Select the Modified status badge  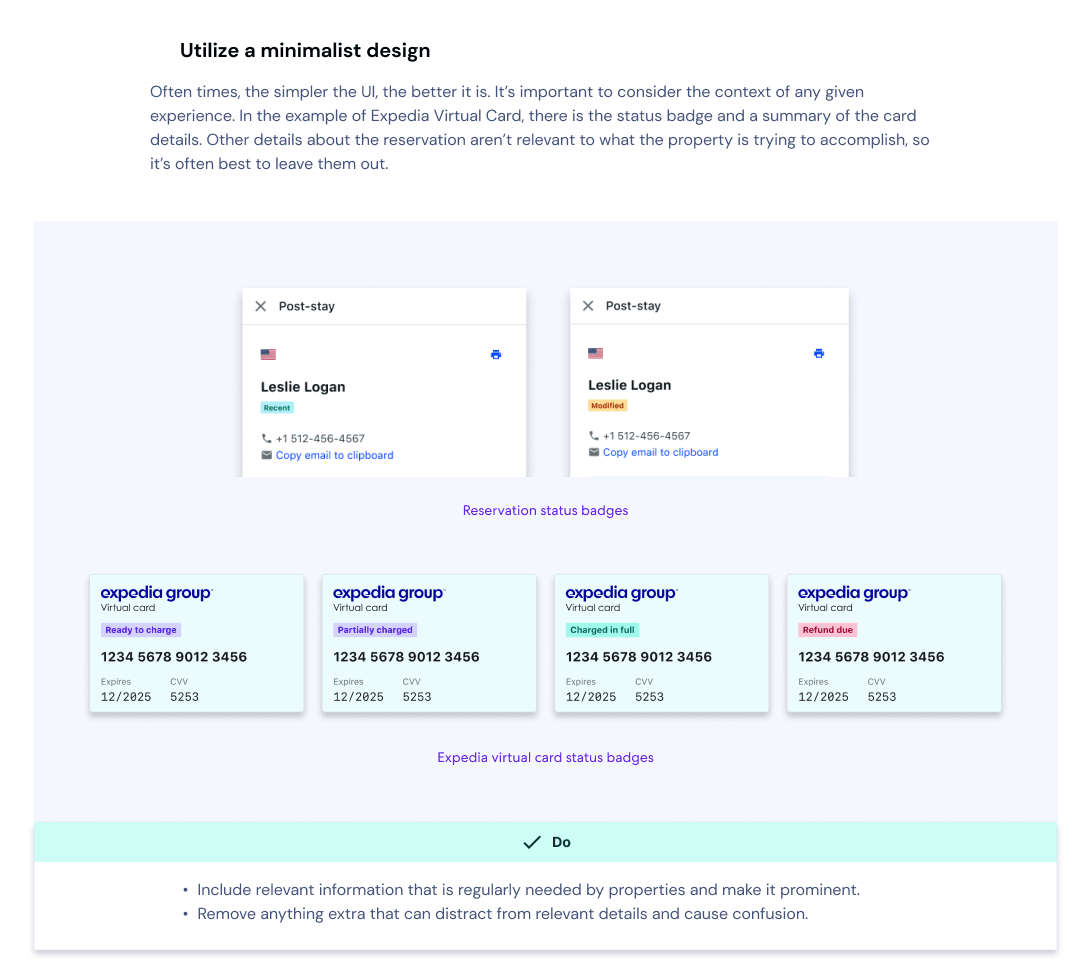607,406
